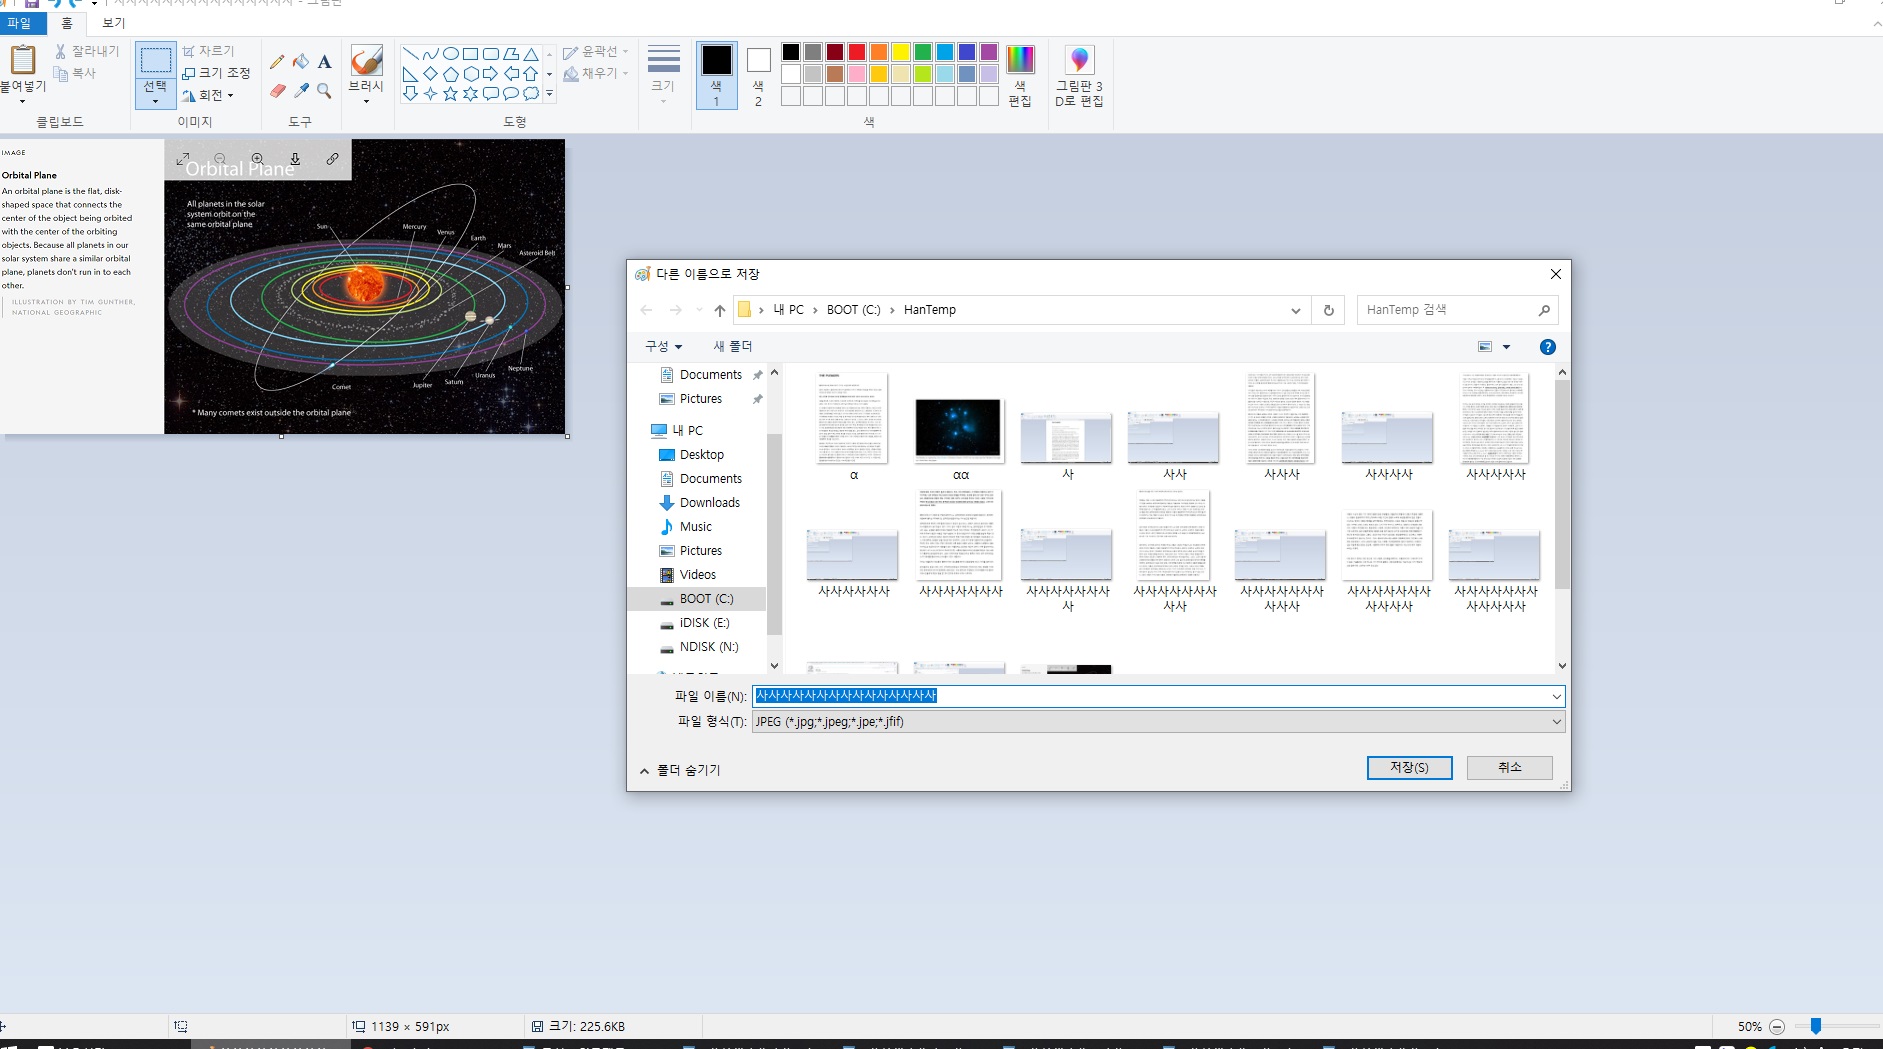This screenshot has height=1049, width=1883.
Task: Click the help question mark icon
Action: pos(1547,347)
